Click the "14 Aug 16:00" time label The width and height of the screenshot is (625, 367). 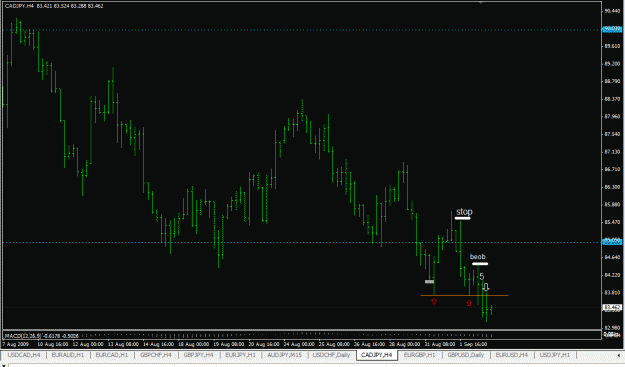coord(159,344)
